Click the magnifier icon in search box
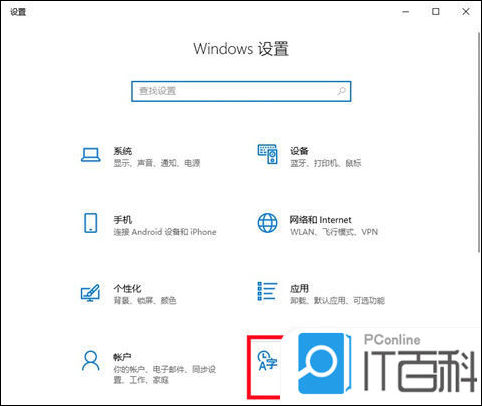Viewport: 482px width, 406px height. (x=341, y=91)
